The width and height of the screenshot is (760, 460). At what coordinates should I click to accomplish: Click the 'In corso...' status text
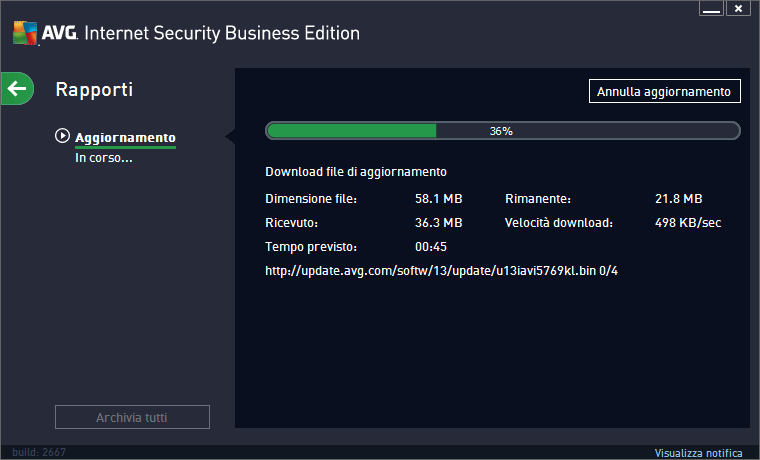tap(104, 158)
